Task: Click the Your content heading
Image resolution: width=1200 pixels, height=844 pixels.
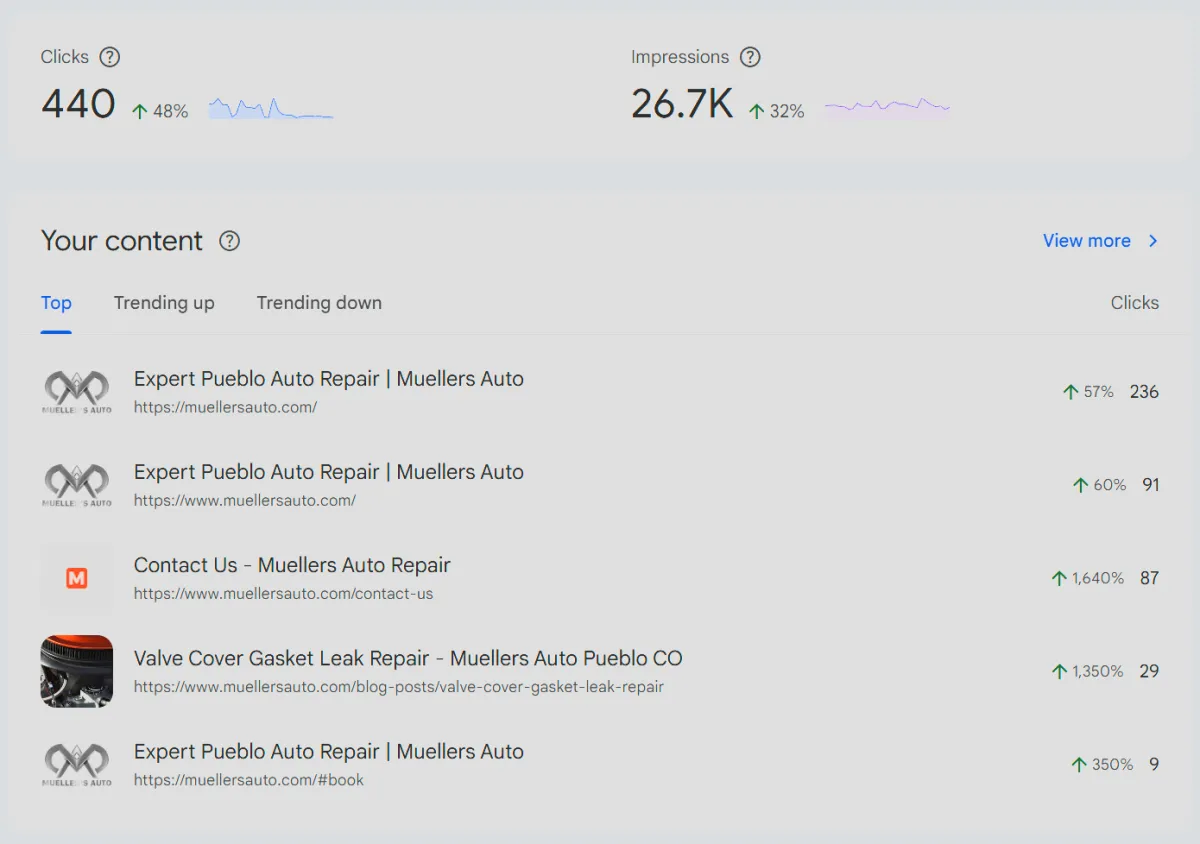Action: 122,241
